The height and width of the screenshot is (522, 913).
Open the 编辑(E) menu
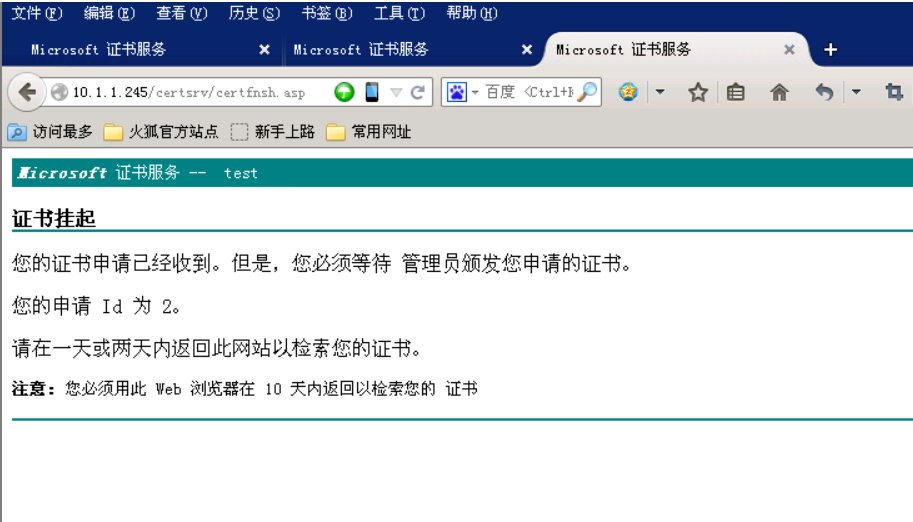pyautogui.click(x=109, y=13)
